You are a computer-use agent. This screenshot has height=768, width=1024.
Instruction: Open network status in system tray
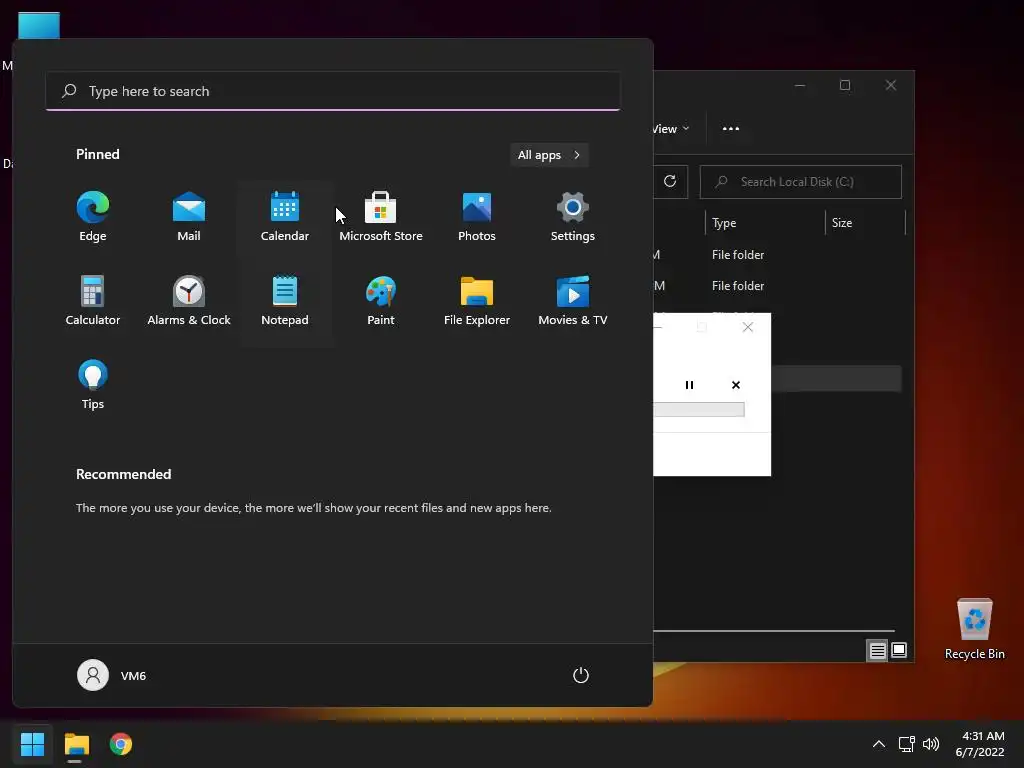point(906,744)
